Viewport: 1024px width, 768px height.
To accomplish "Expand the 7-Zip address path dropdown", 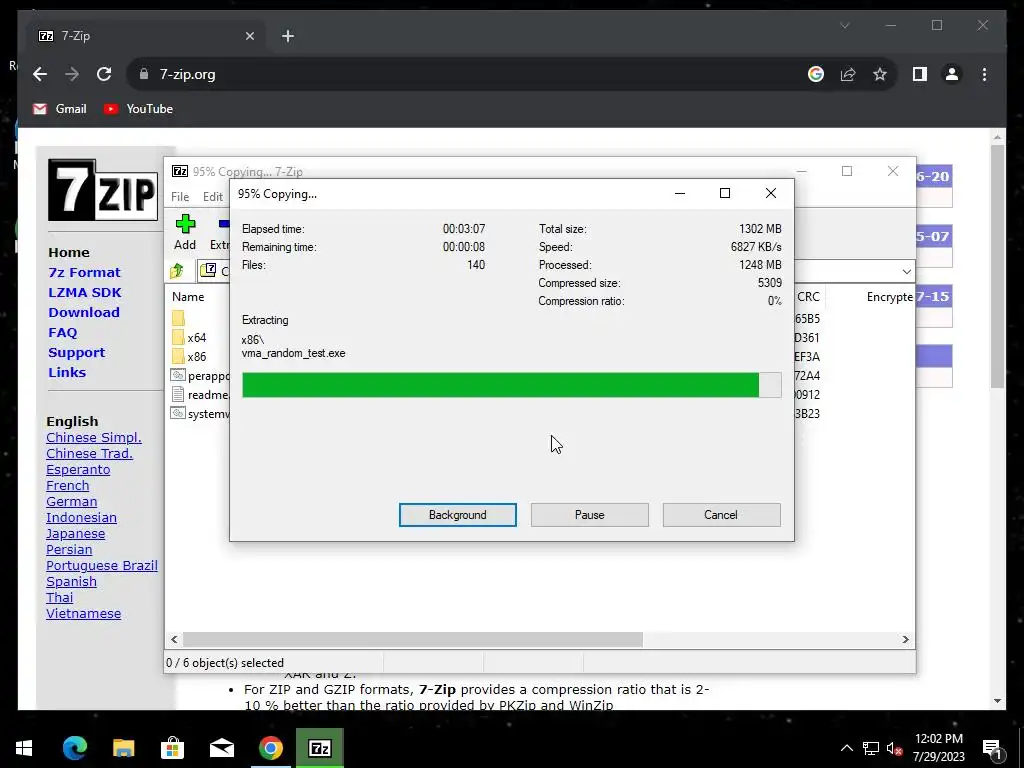I will click(x=906, y=271).
